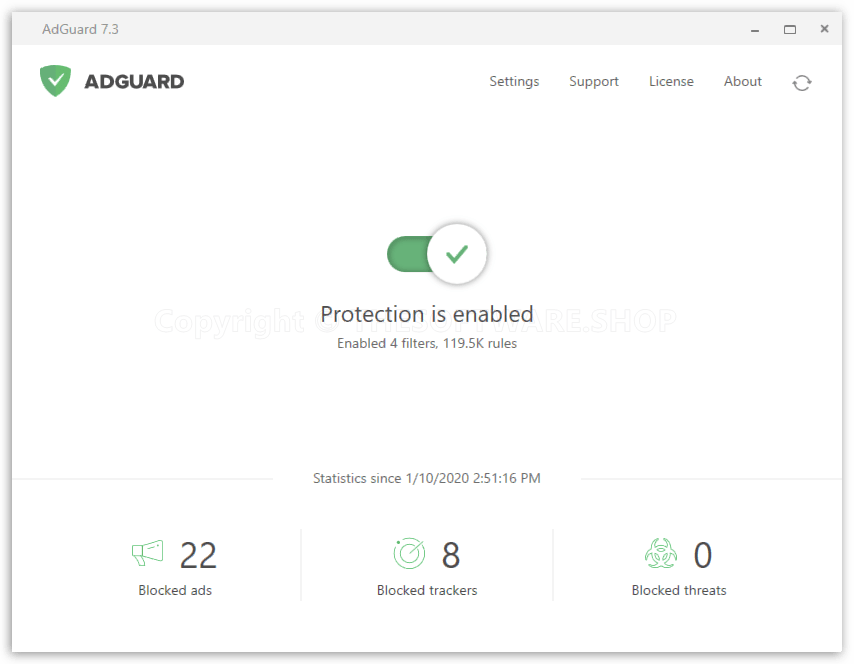Screen dimensions: 854x664
Task: Click the blocked ads count 22
Action: pyautogui.click(x=198, y=555)
